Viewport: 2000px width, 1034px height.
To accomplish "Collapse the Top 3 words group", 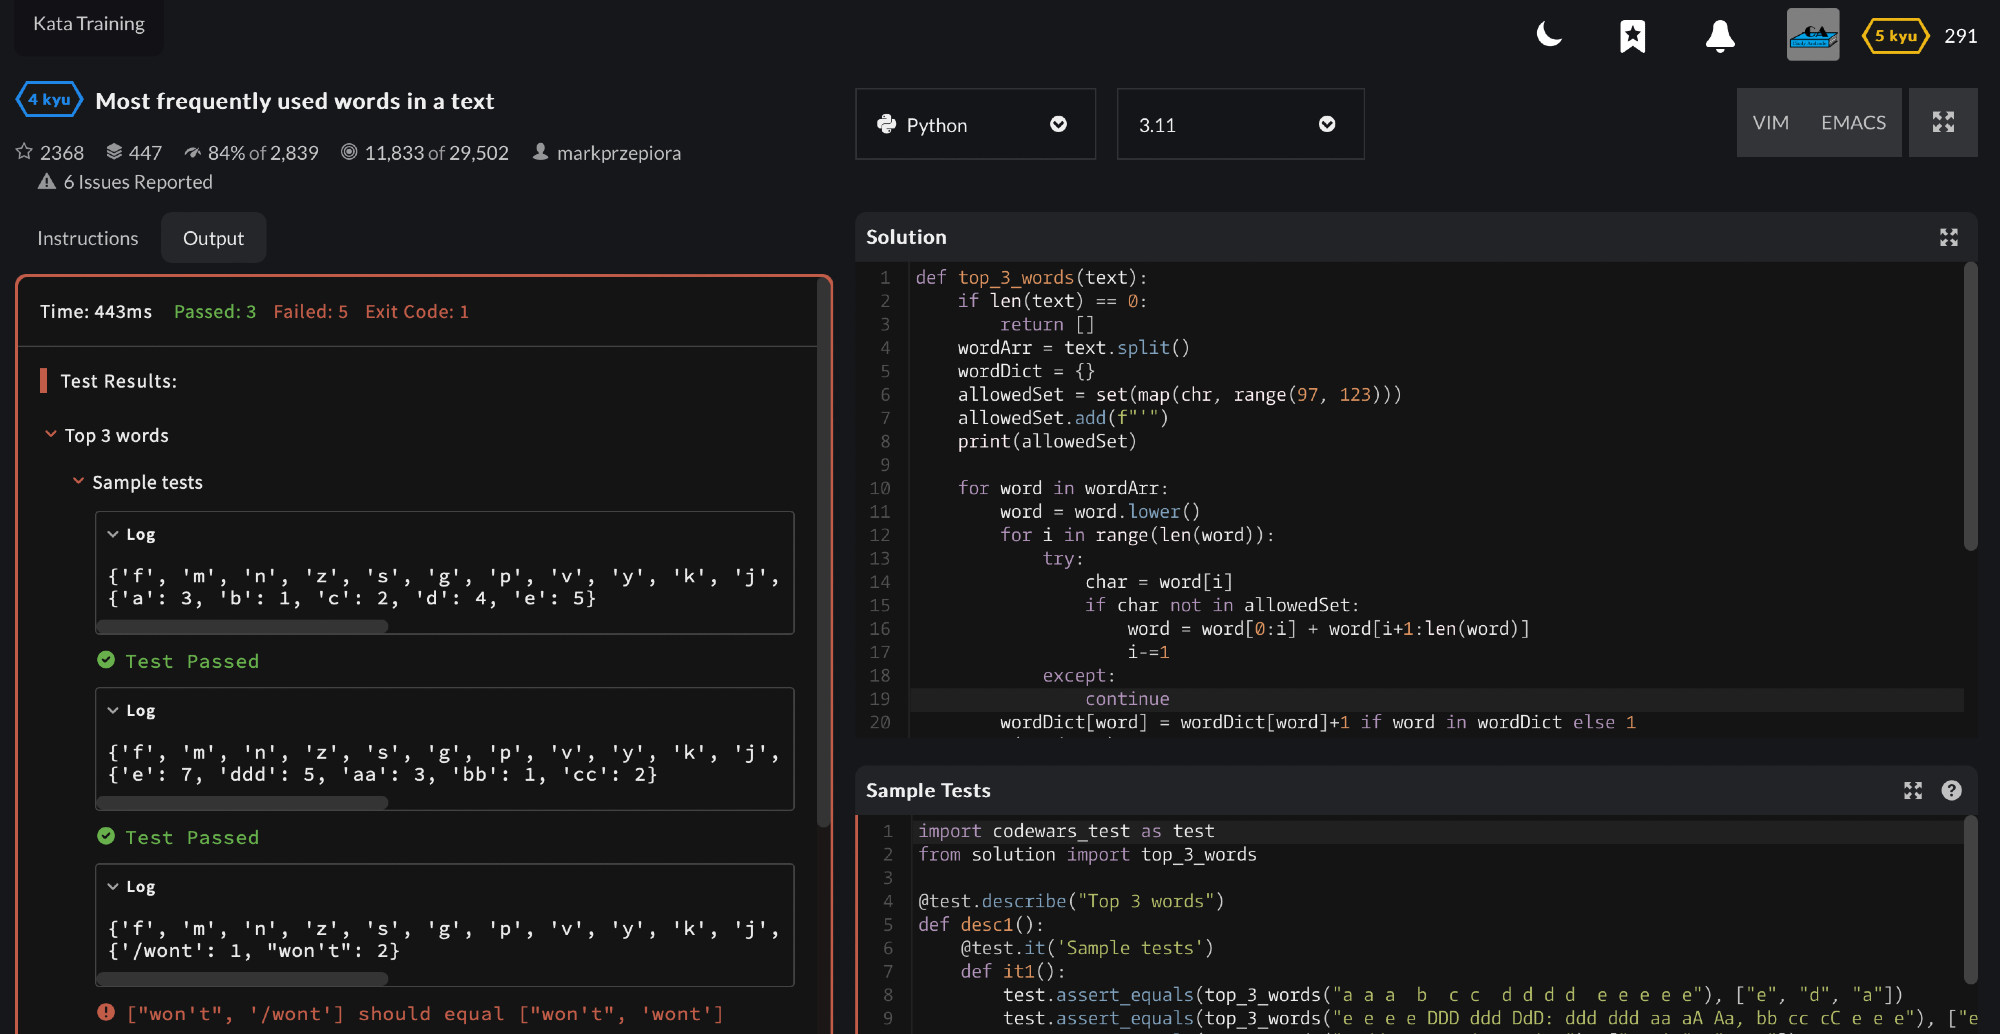I will pyautogui.click(x=51, y=434).
